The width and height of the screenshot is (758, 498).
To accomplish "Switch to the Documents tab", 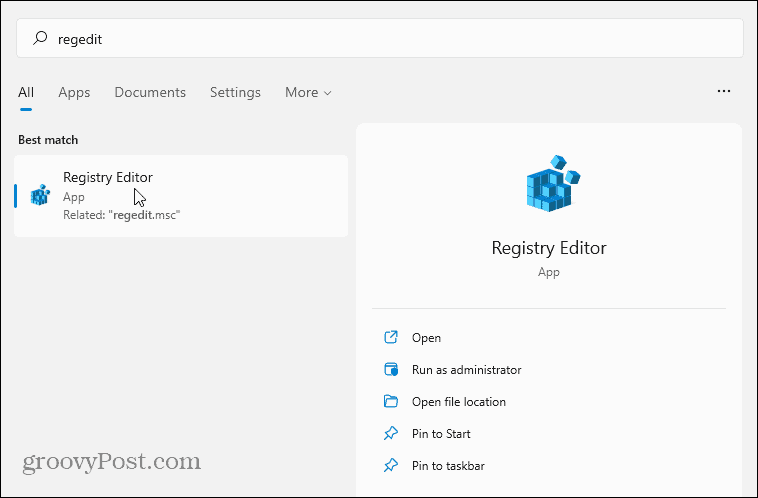I will point(150,92).
